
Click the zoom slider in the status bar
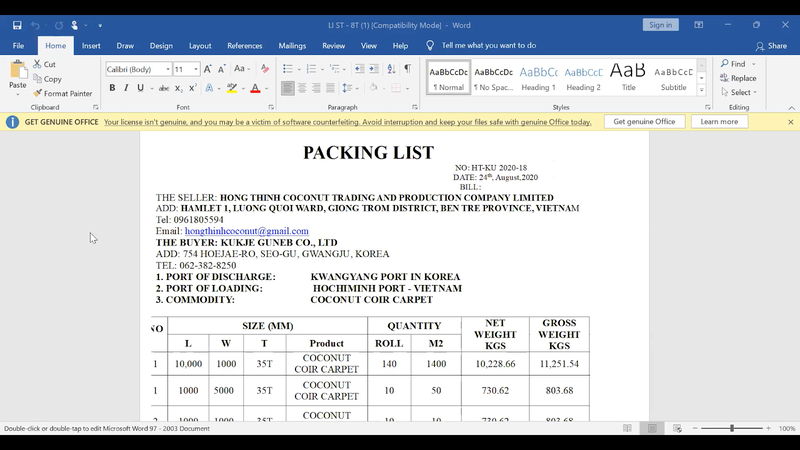(732, 429)
